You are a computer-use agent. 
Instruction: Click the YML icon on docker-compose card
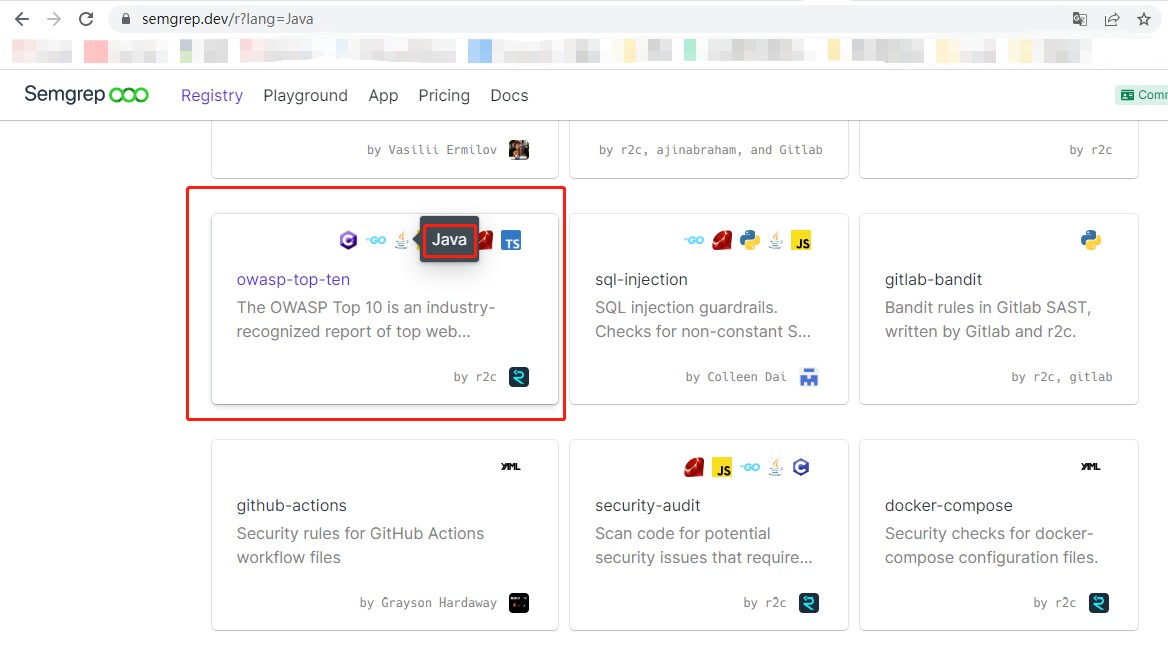[x=1091, y=466]
